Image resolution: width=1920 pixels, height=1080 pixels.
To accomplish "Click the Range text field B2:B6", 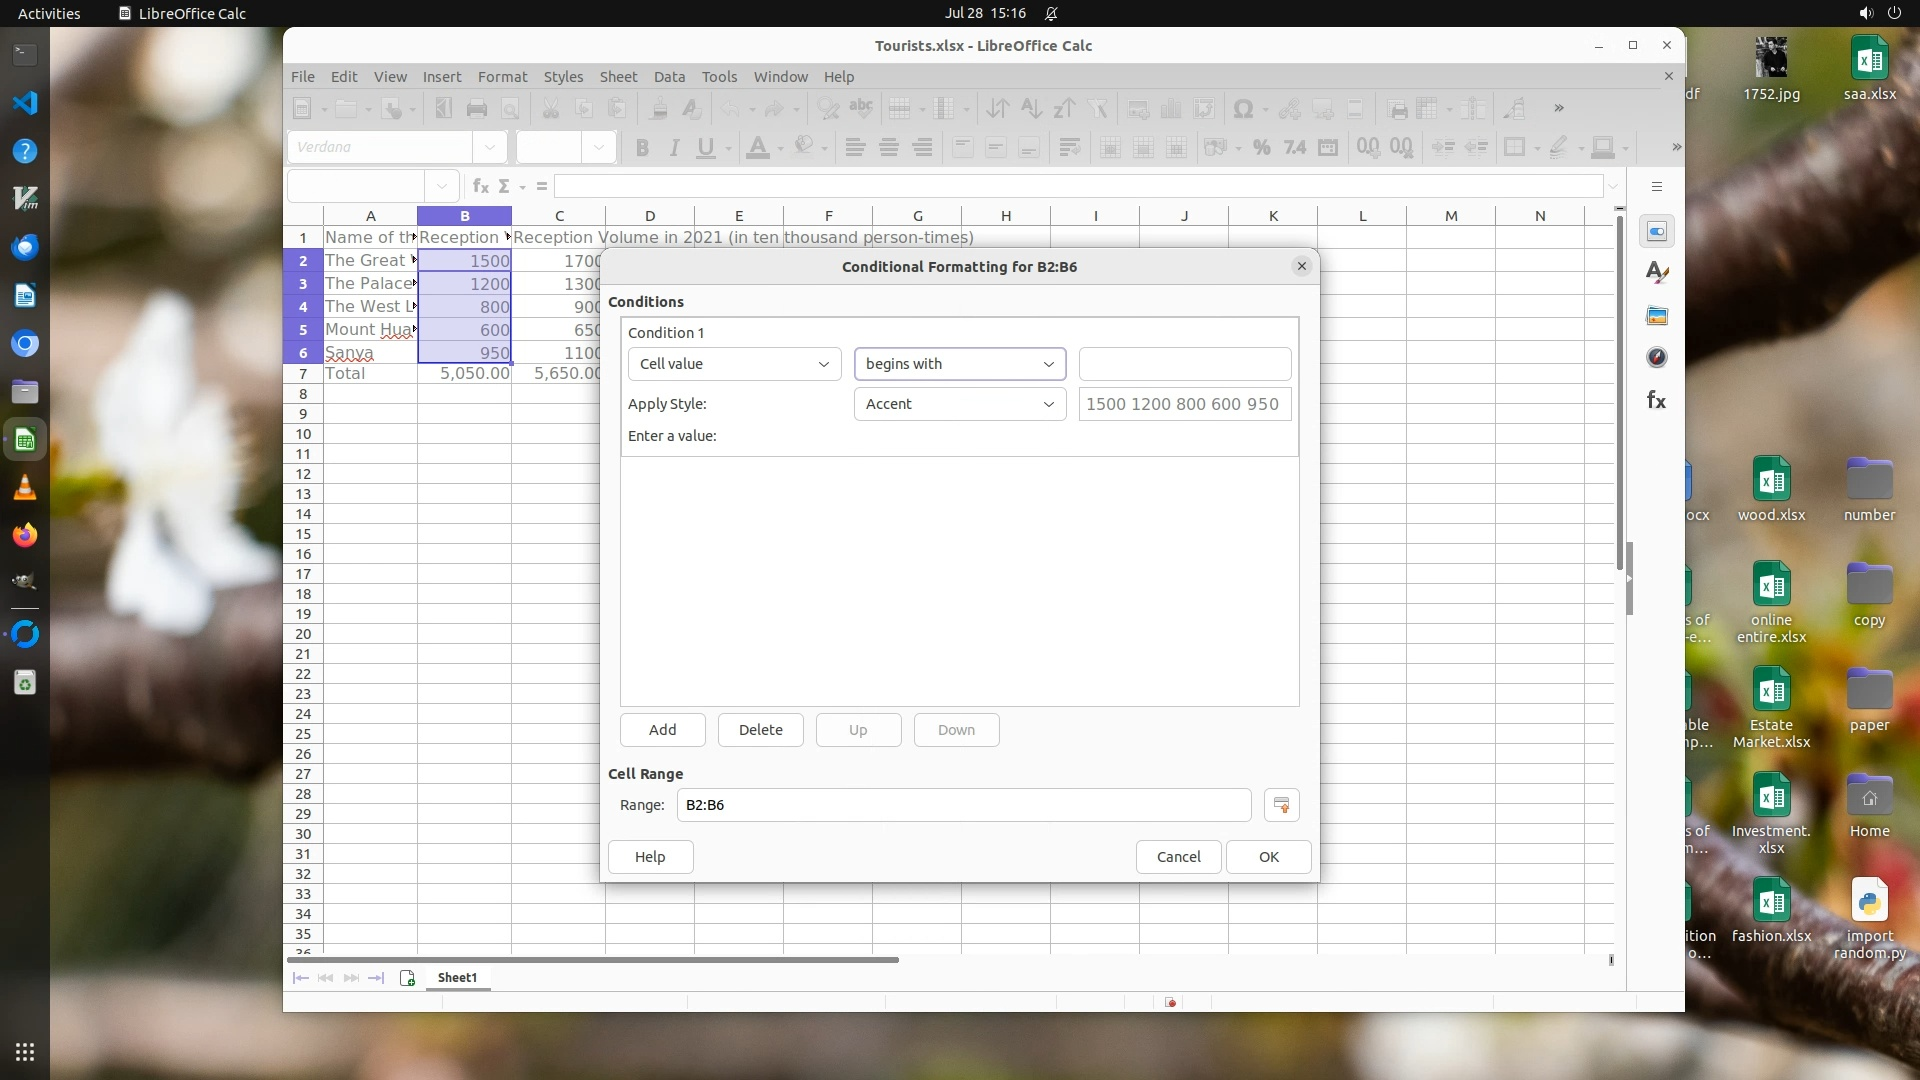I will coord(963,805).
